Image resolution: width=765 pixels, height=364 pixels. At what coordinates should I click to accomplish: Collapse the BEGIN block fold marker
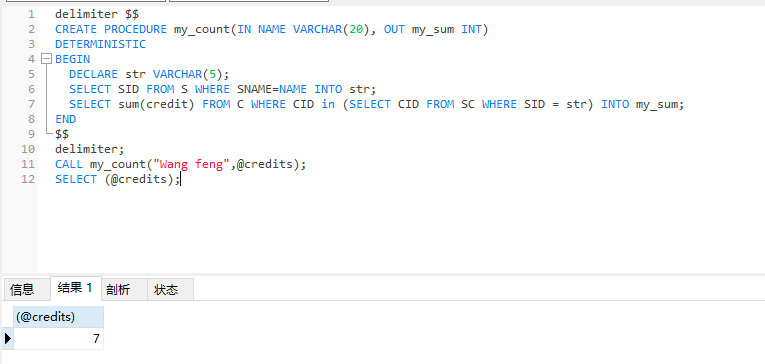coord(46,59)
